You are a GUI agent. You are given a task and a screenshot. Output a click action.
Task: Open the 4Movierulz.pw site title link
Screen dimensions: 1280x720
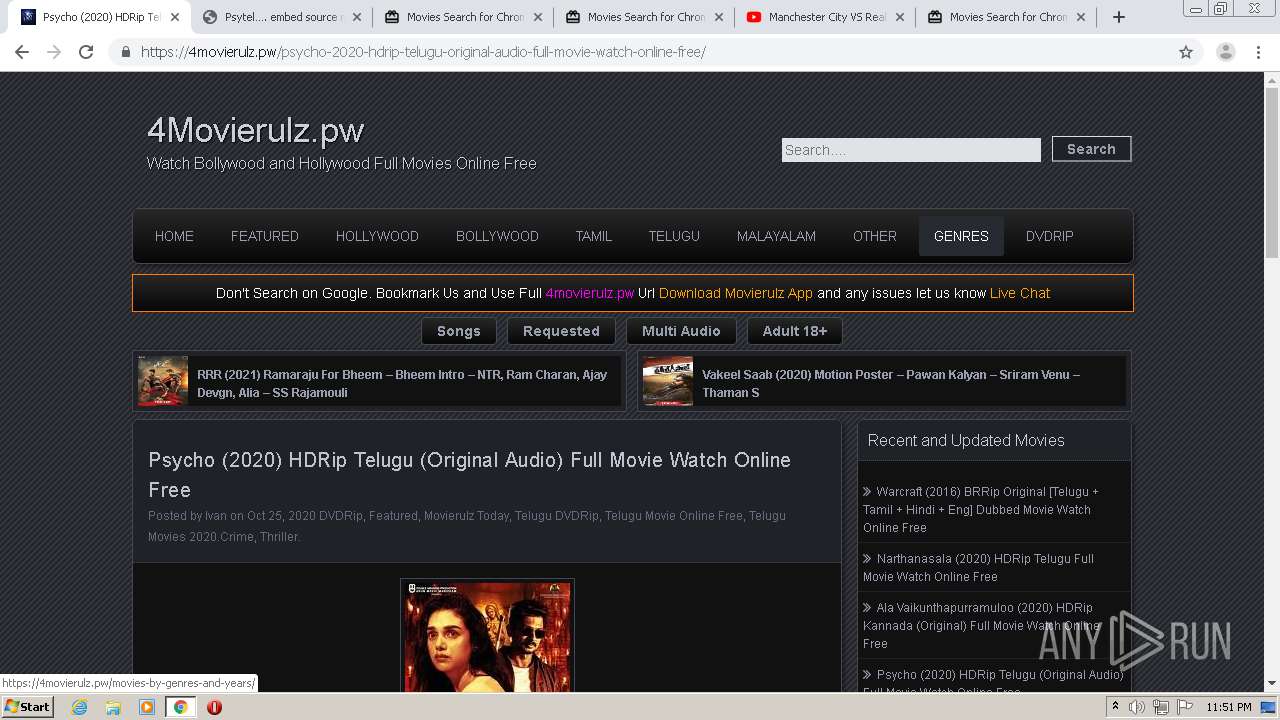coord(255,130)
